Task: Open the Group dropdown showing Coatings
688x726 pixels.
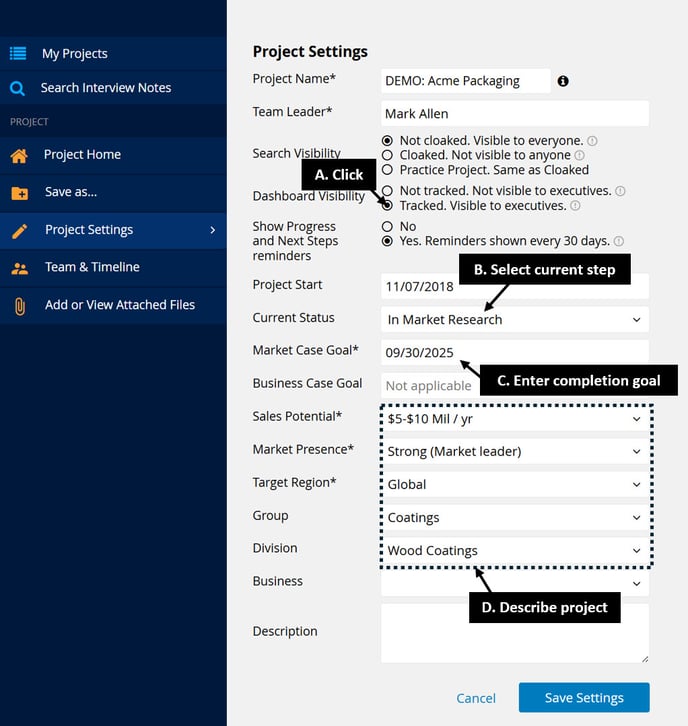Action: [x=515, y=518]
